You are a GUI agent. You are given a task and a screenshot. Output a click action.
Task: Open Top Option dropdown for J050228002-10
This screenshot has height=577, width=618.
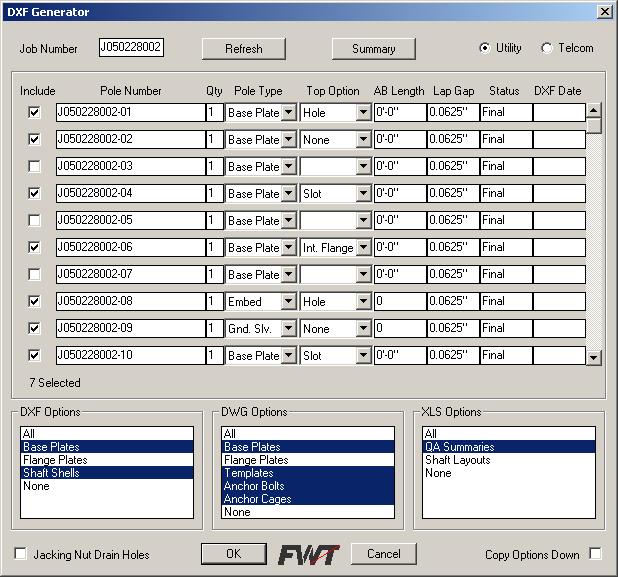363,355
